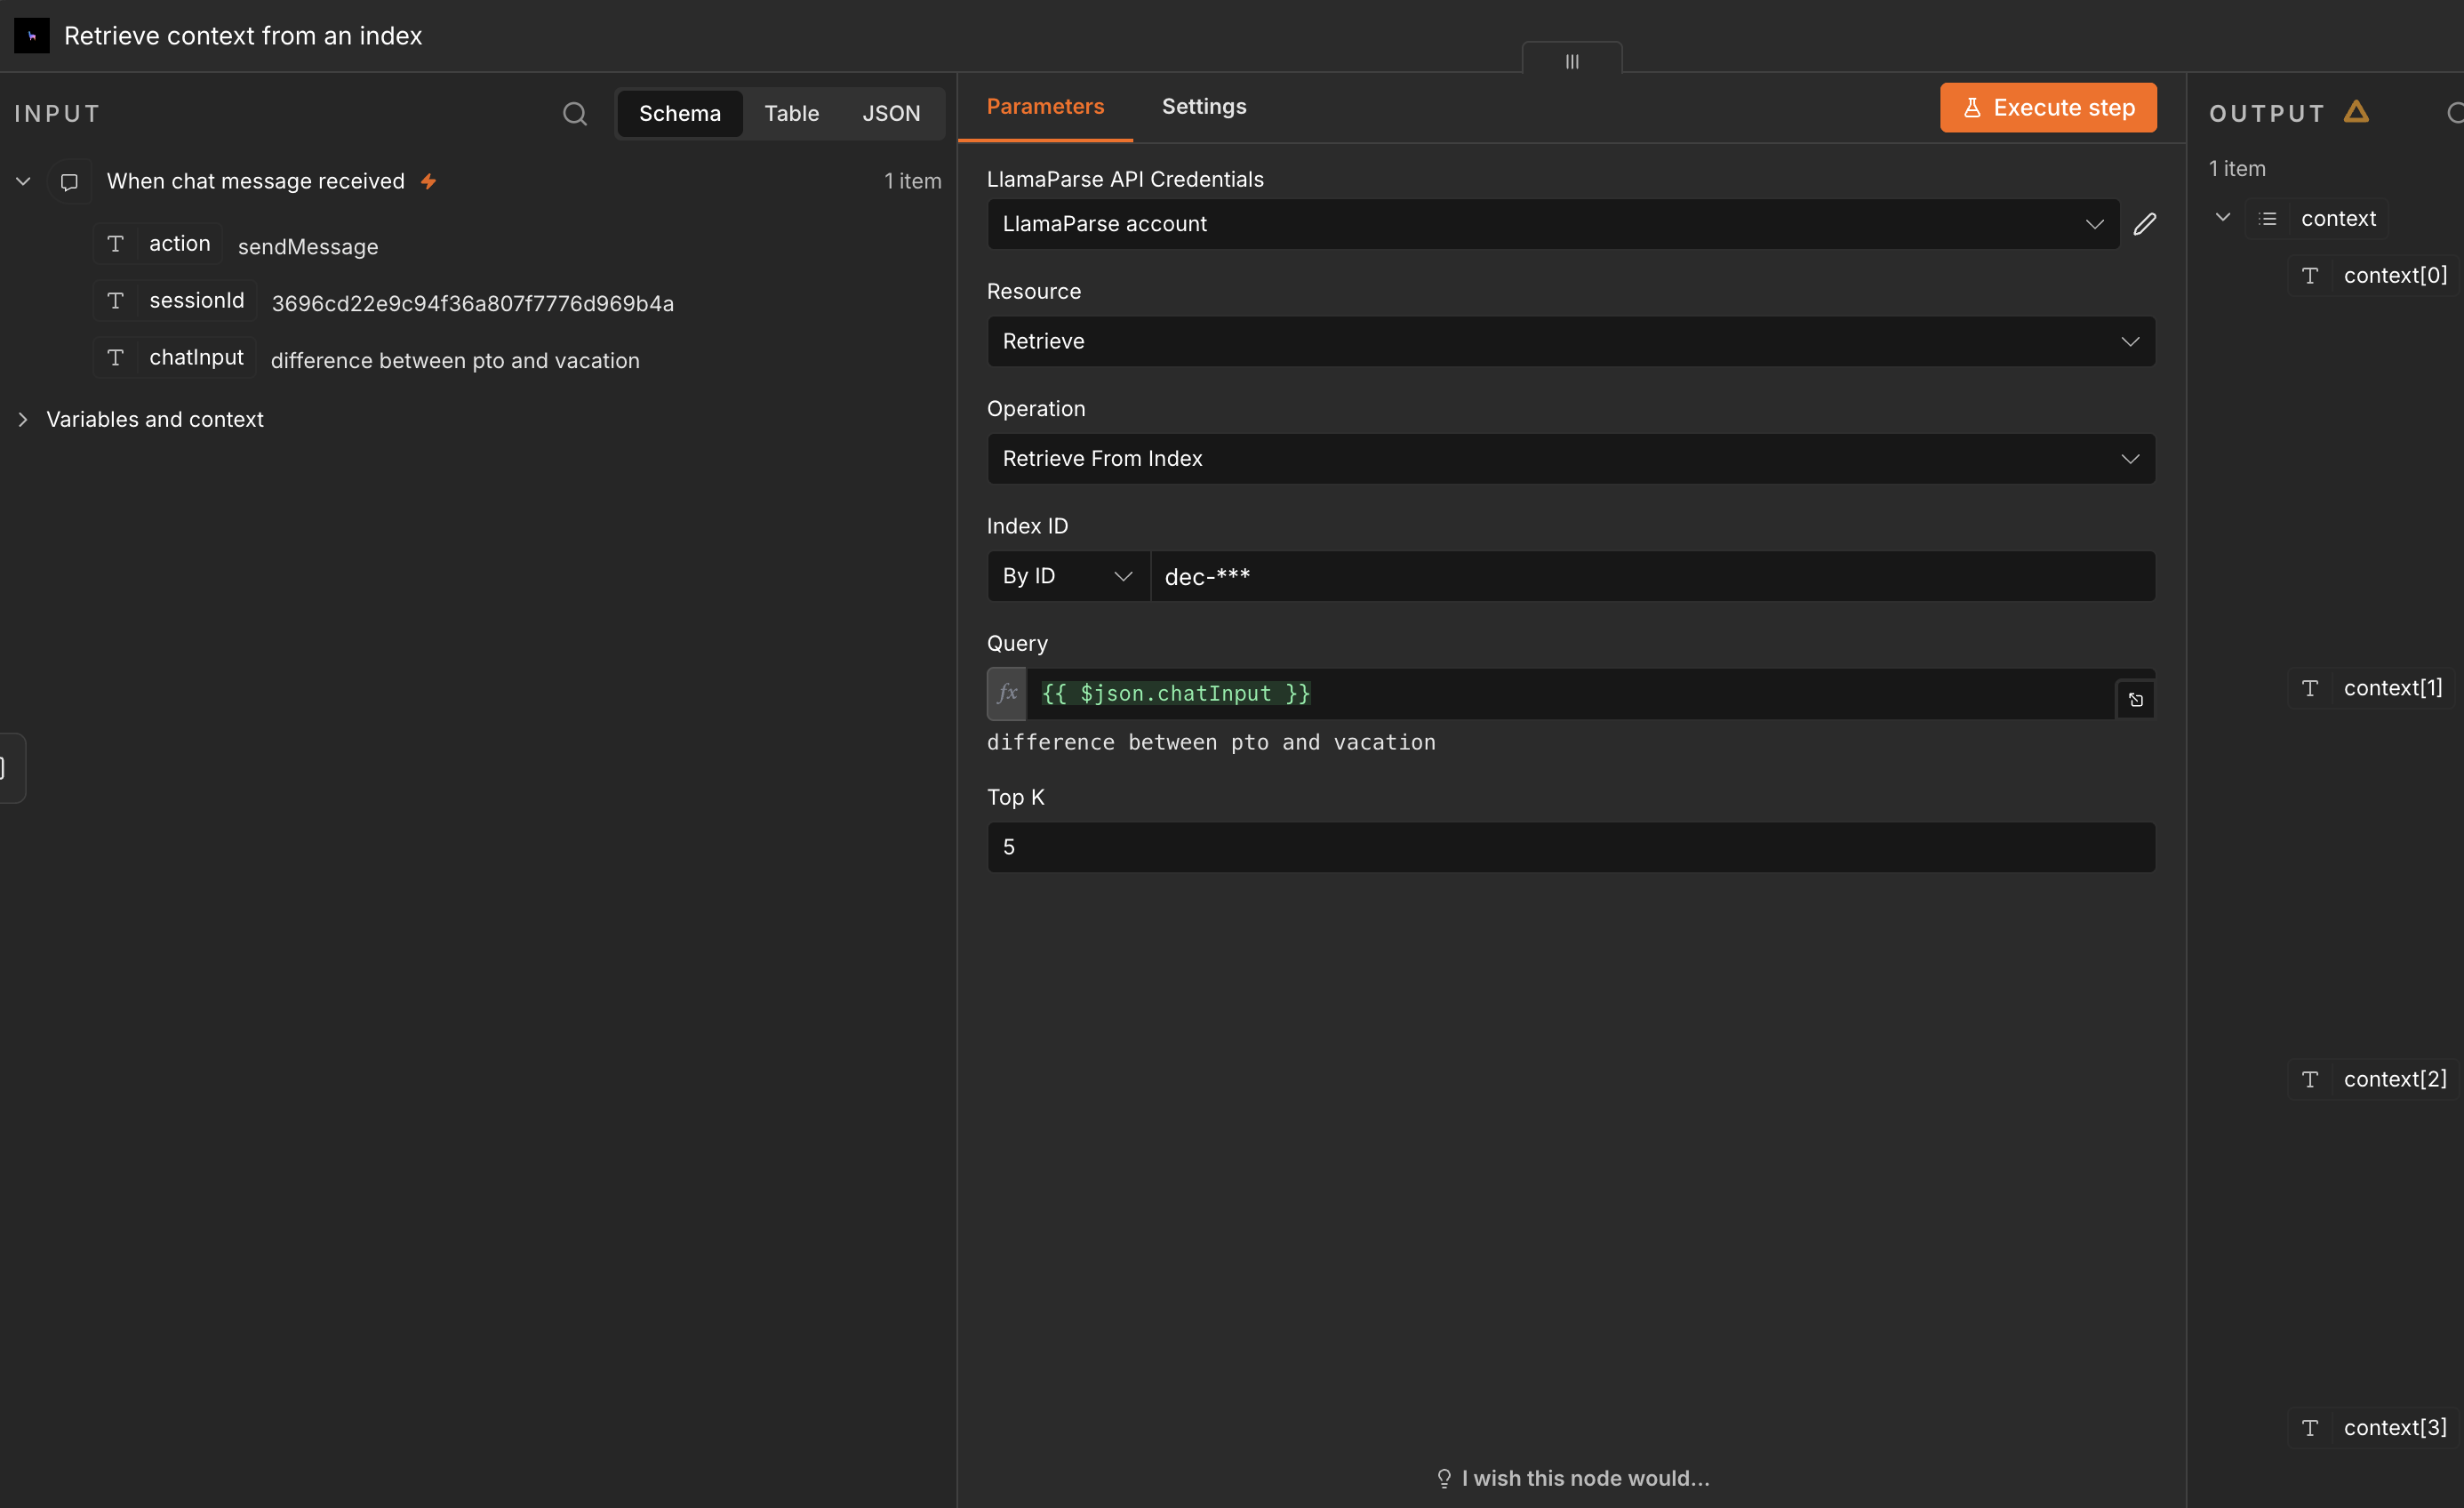
Task: Click the type icon beside context[3]
Action: (x=2310, y=1428)
